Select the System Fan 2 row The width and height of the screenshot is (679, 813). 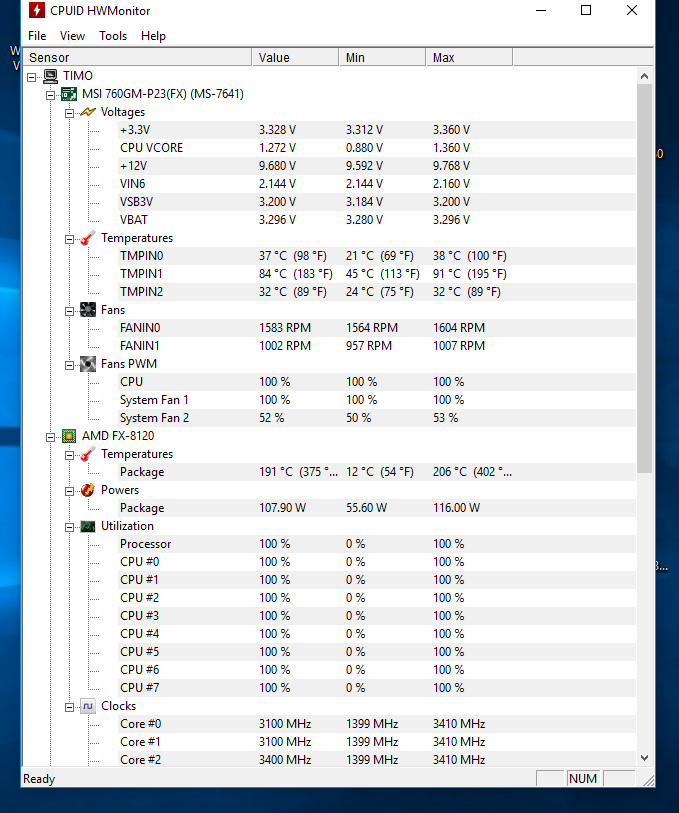377,418
